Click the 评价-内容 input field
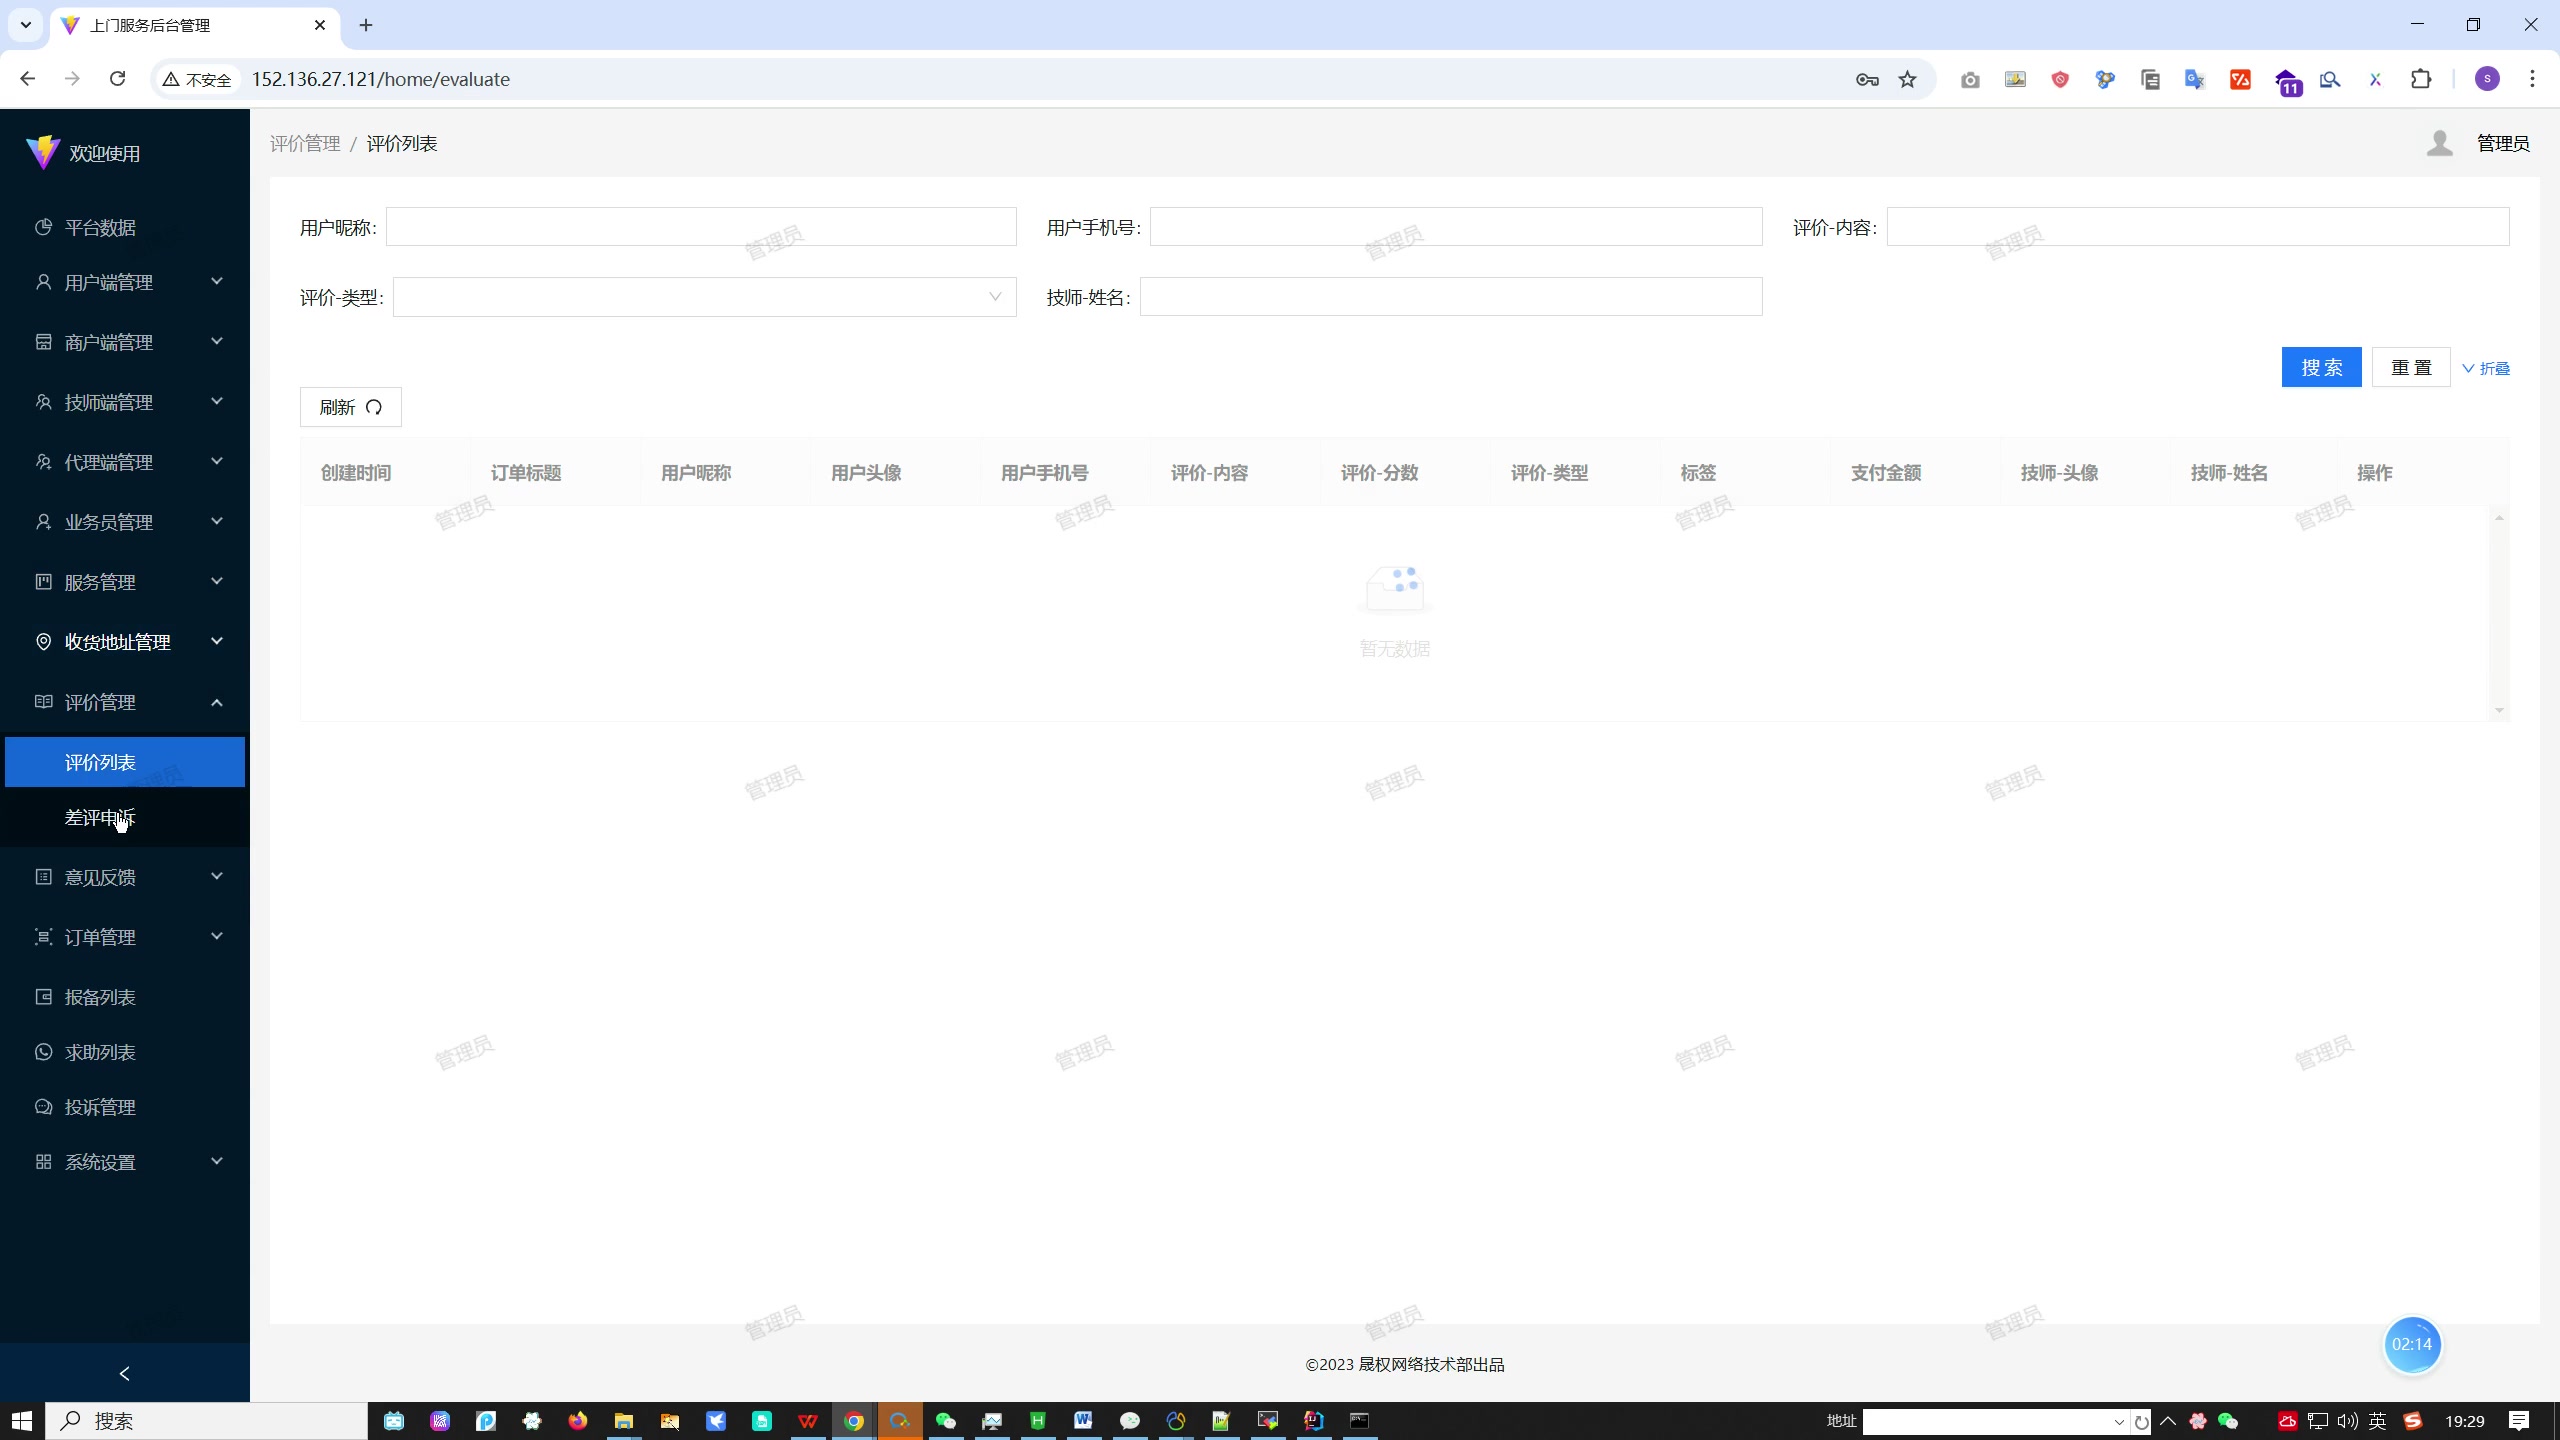 point(2198,227)
